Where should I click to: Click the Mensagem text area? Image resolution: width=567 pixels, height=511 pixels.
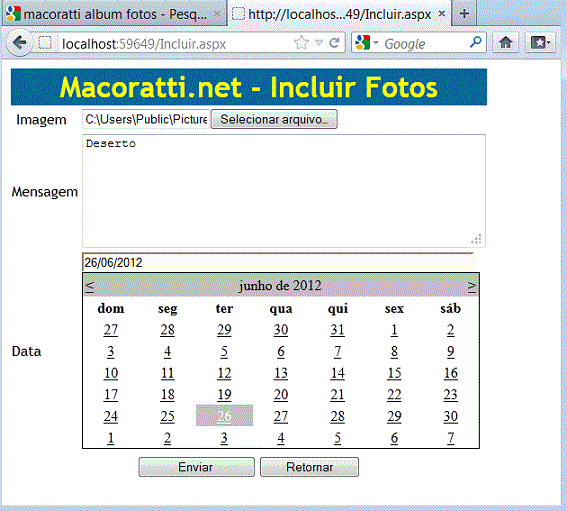[x=284, y=191]
